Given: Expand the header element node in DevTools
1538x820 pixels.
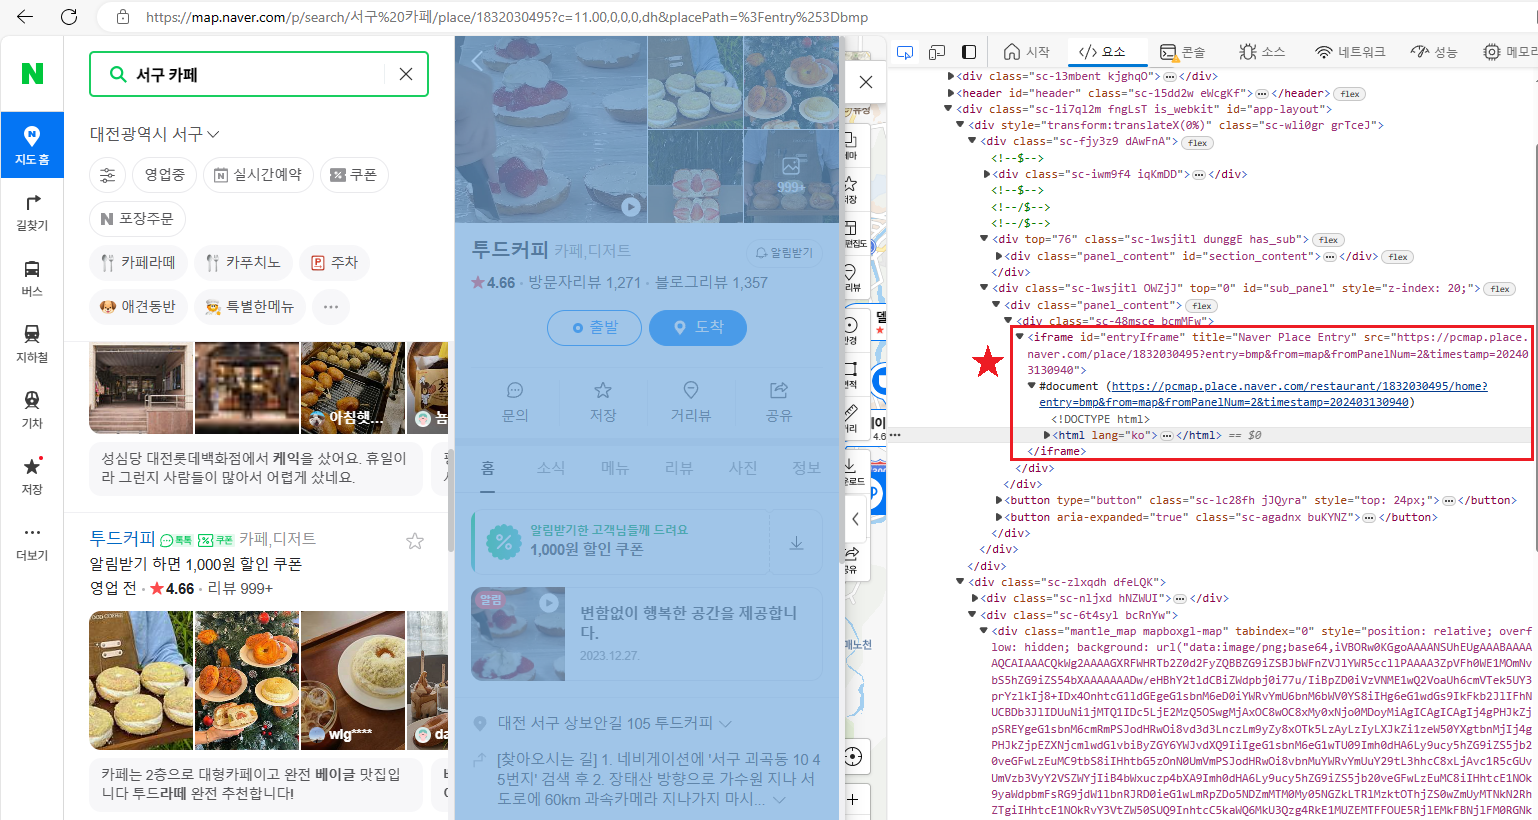Looking at the screenshot, I should 951,93.
